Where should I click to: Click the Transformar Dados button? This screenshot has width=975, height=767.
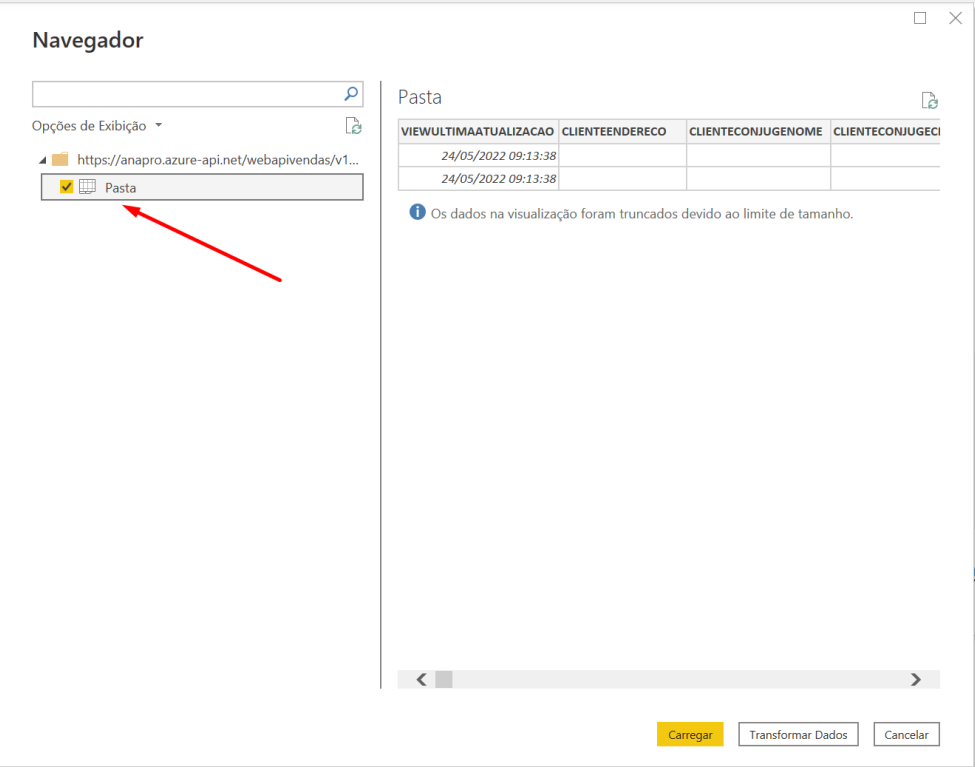[x=798, y=735]
